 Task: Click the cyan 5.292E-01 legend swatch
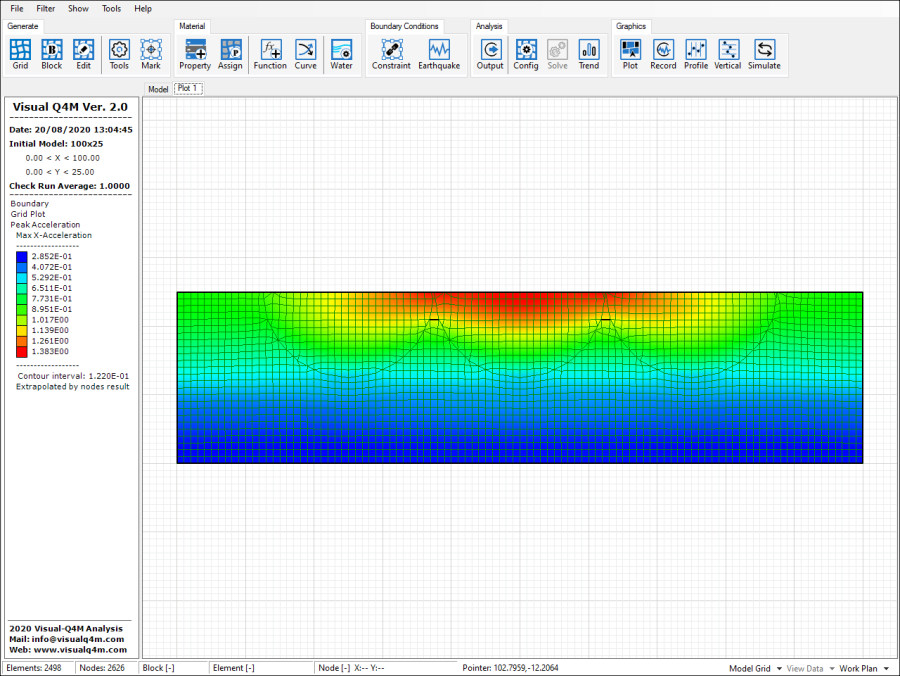22,278
